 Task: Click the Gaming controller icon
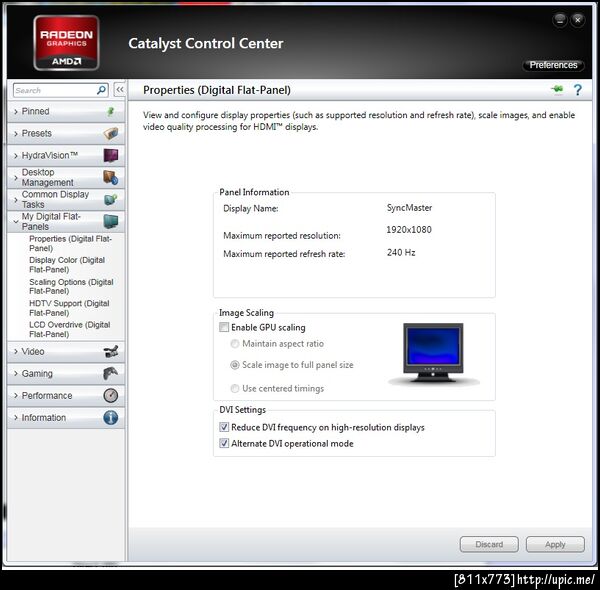point(111,373)
